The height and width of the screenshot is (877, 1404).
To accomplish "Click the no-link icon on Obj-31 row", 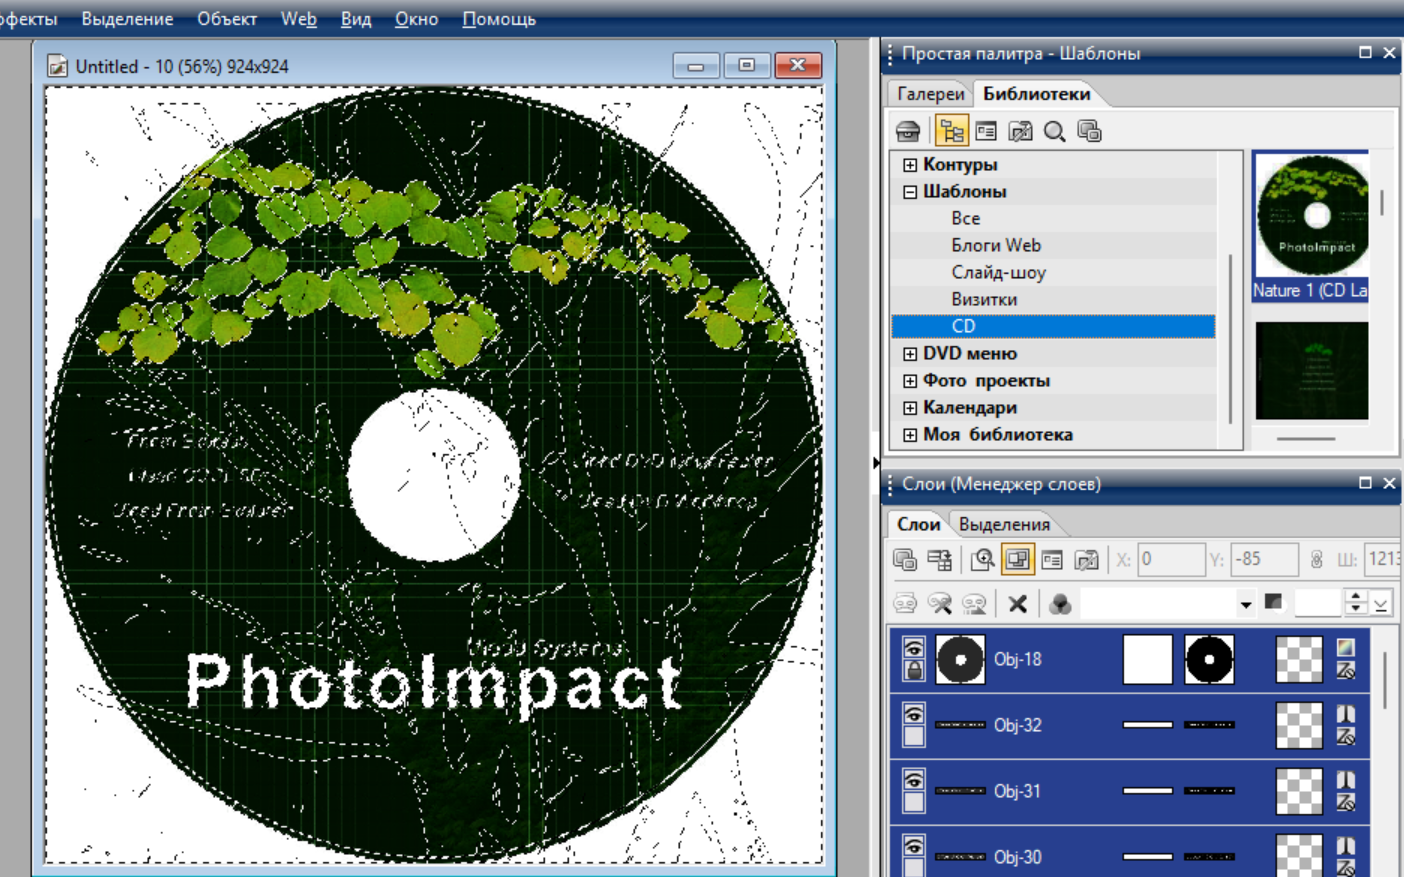I will click(x=1346, y=803).
